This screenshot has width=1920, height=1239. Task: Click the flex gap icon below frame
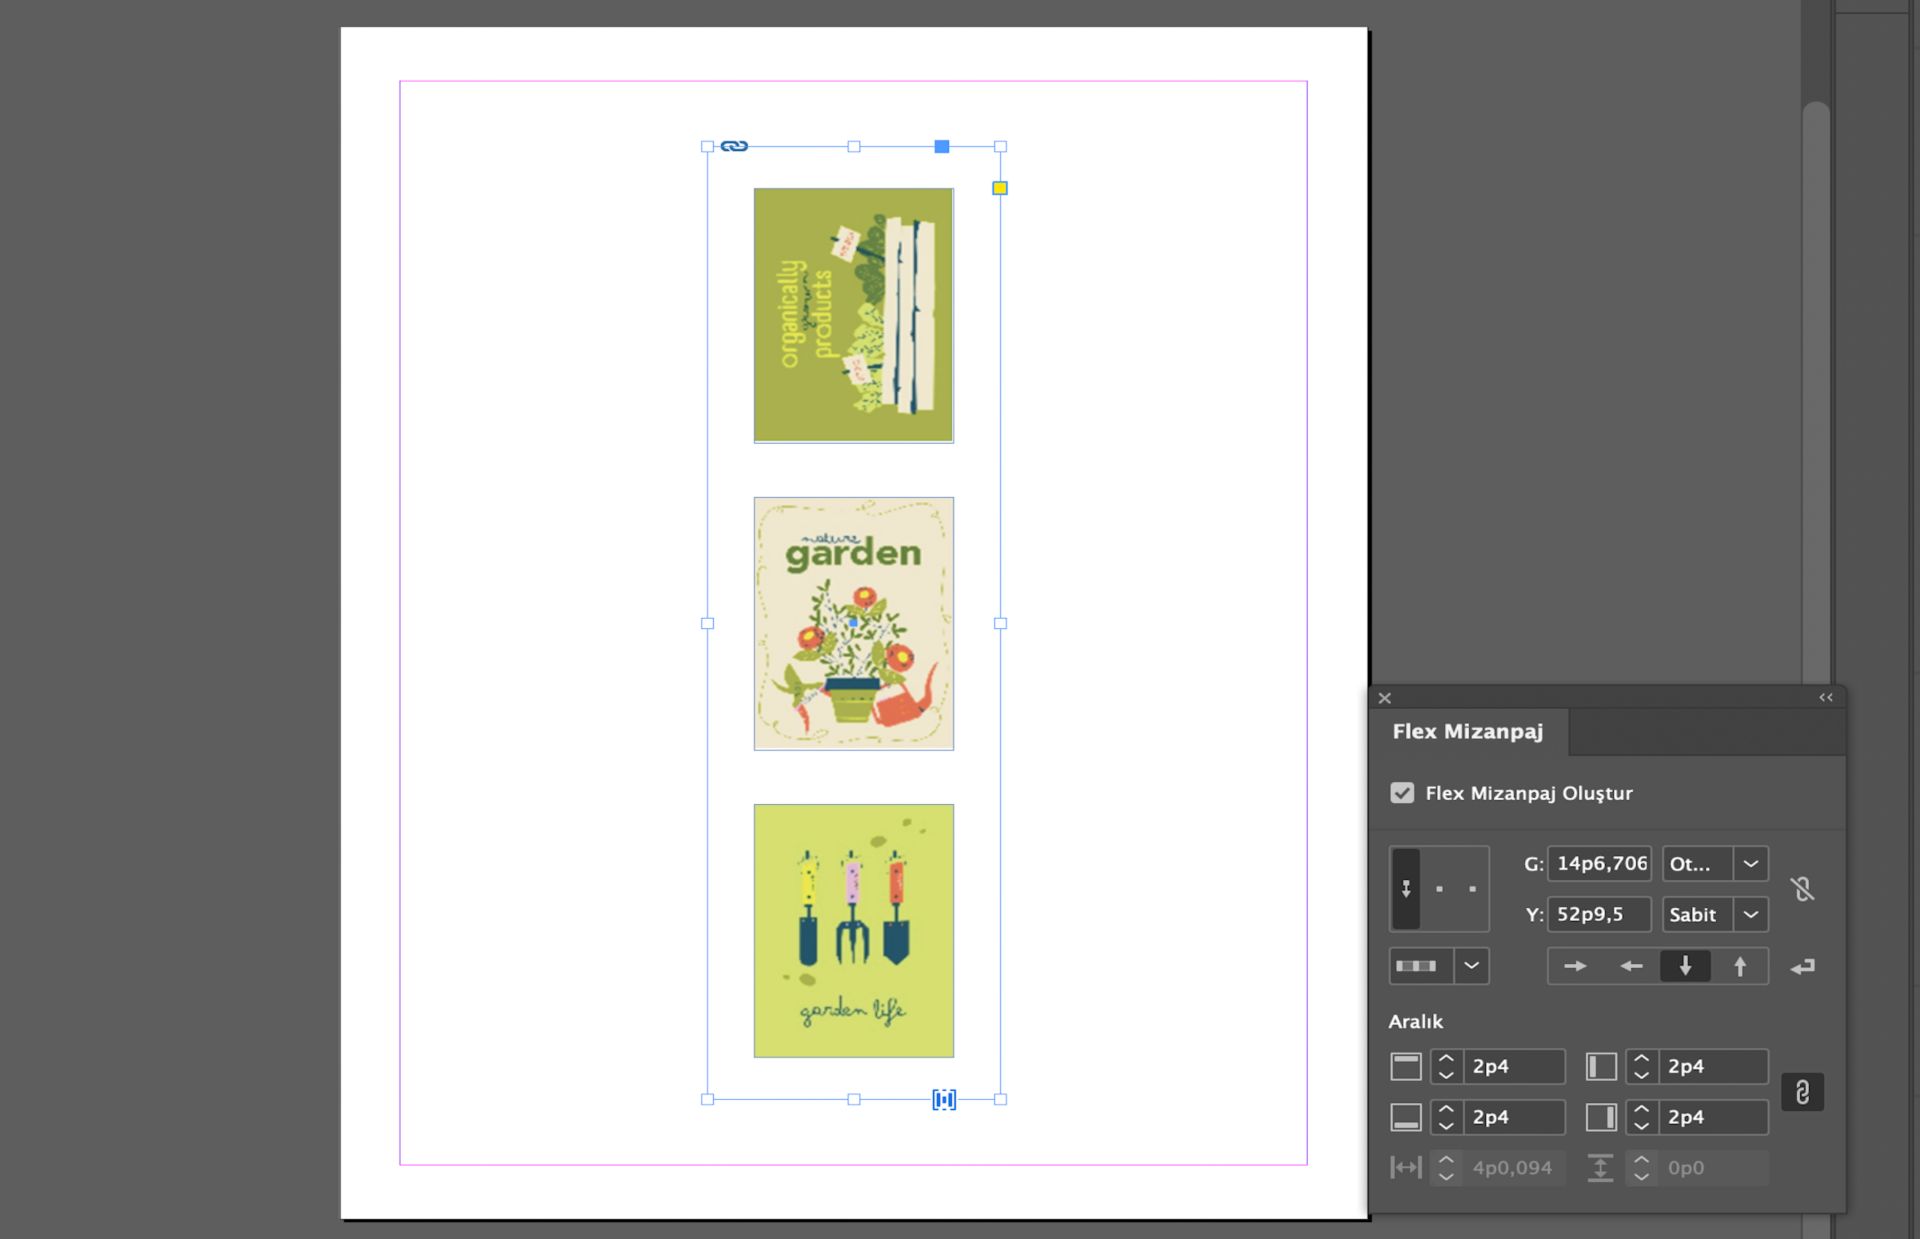[944, 1100]
